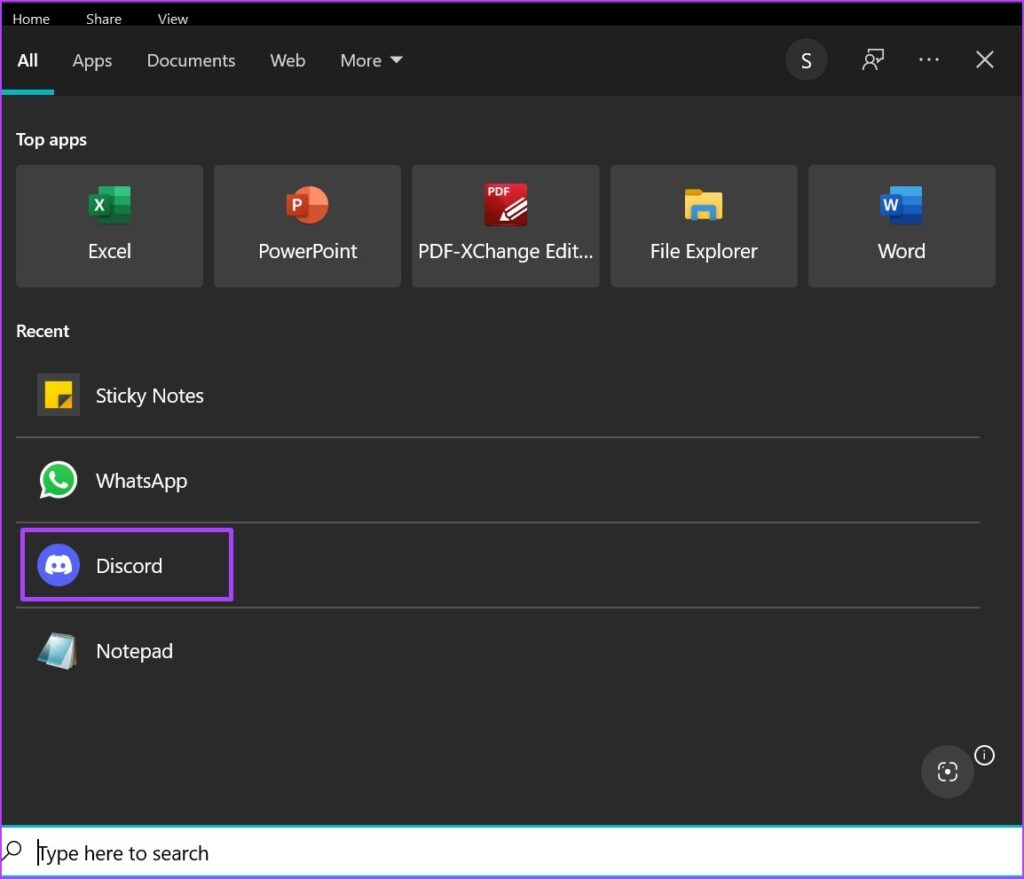Open Sticky Notes from Recent
Viewport: 1024px width, 879px height.
[498, 395]
